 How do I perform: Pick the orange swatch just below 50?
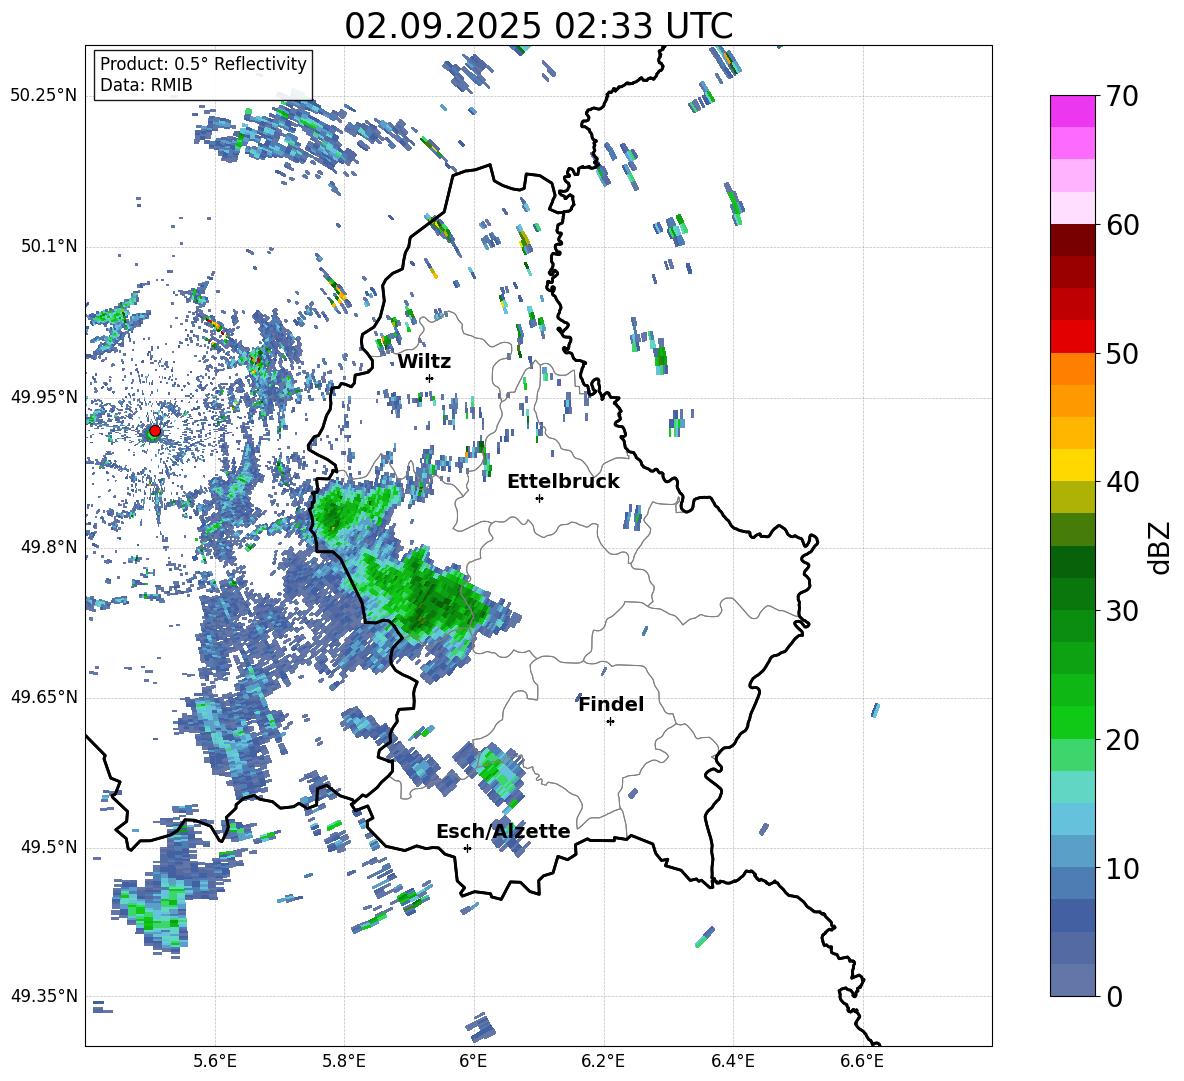point(1072,369)
